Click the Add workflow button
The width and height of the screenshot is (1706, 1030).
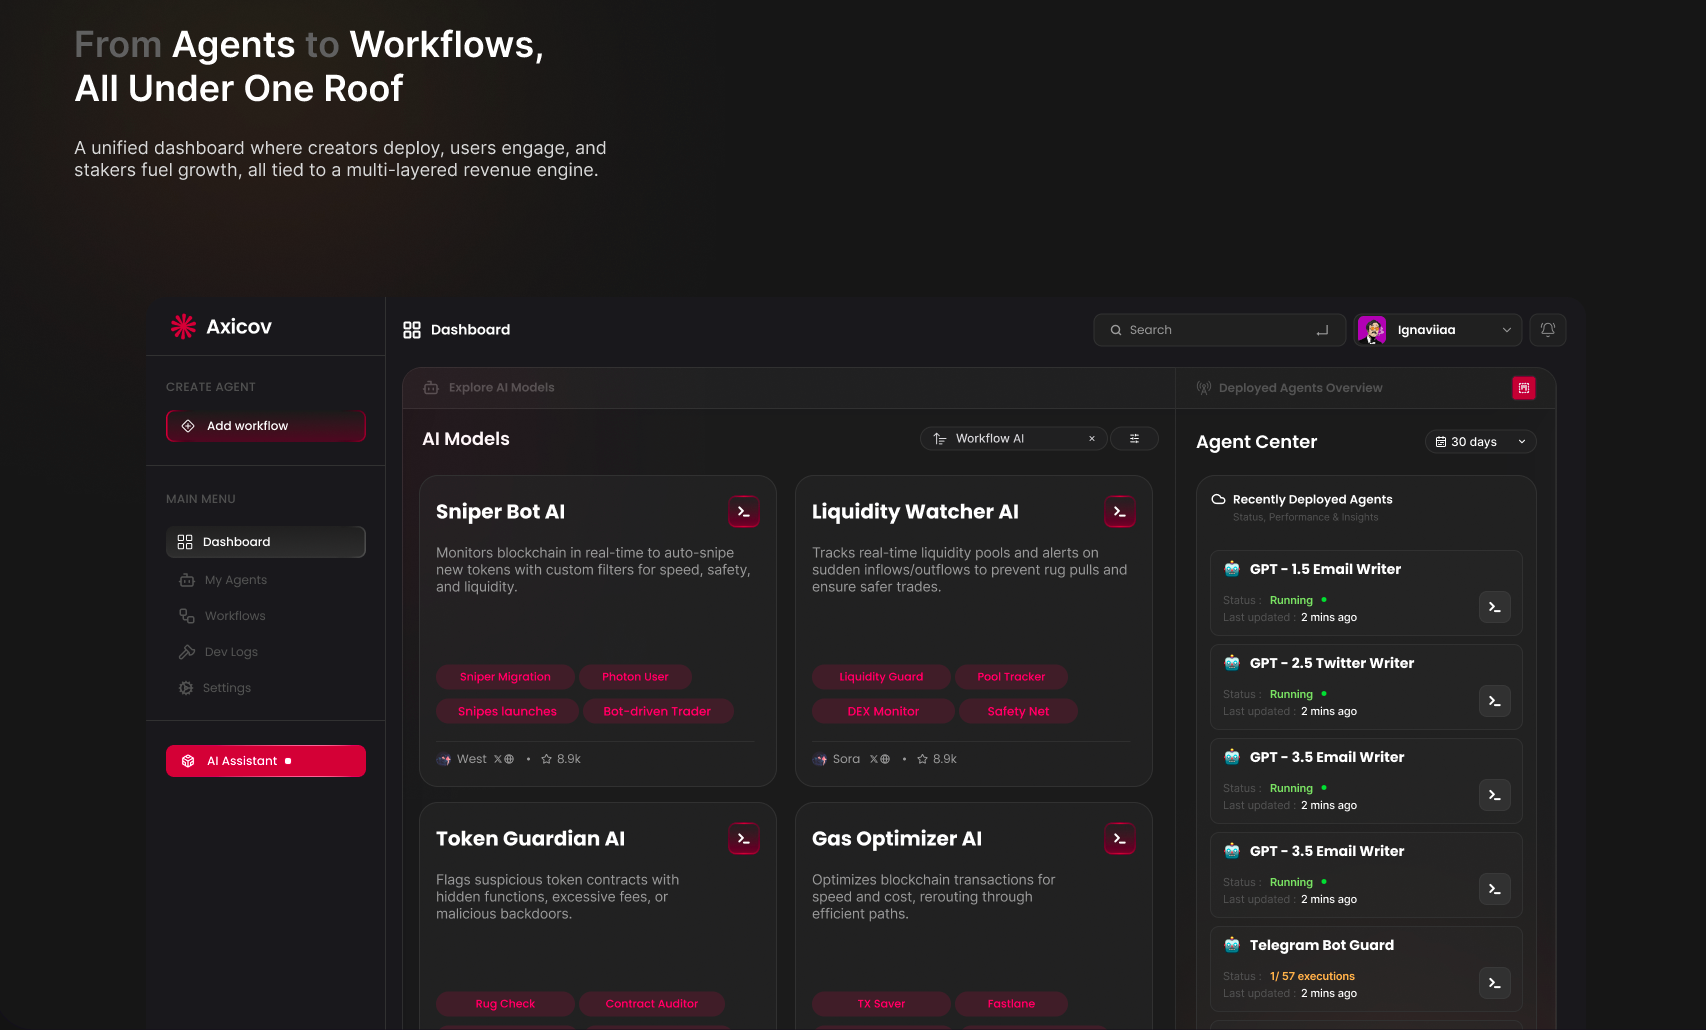point(265,425)
